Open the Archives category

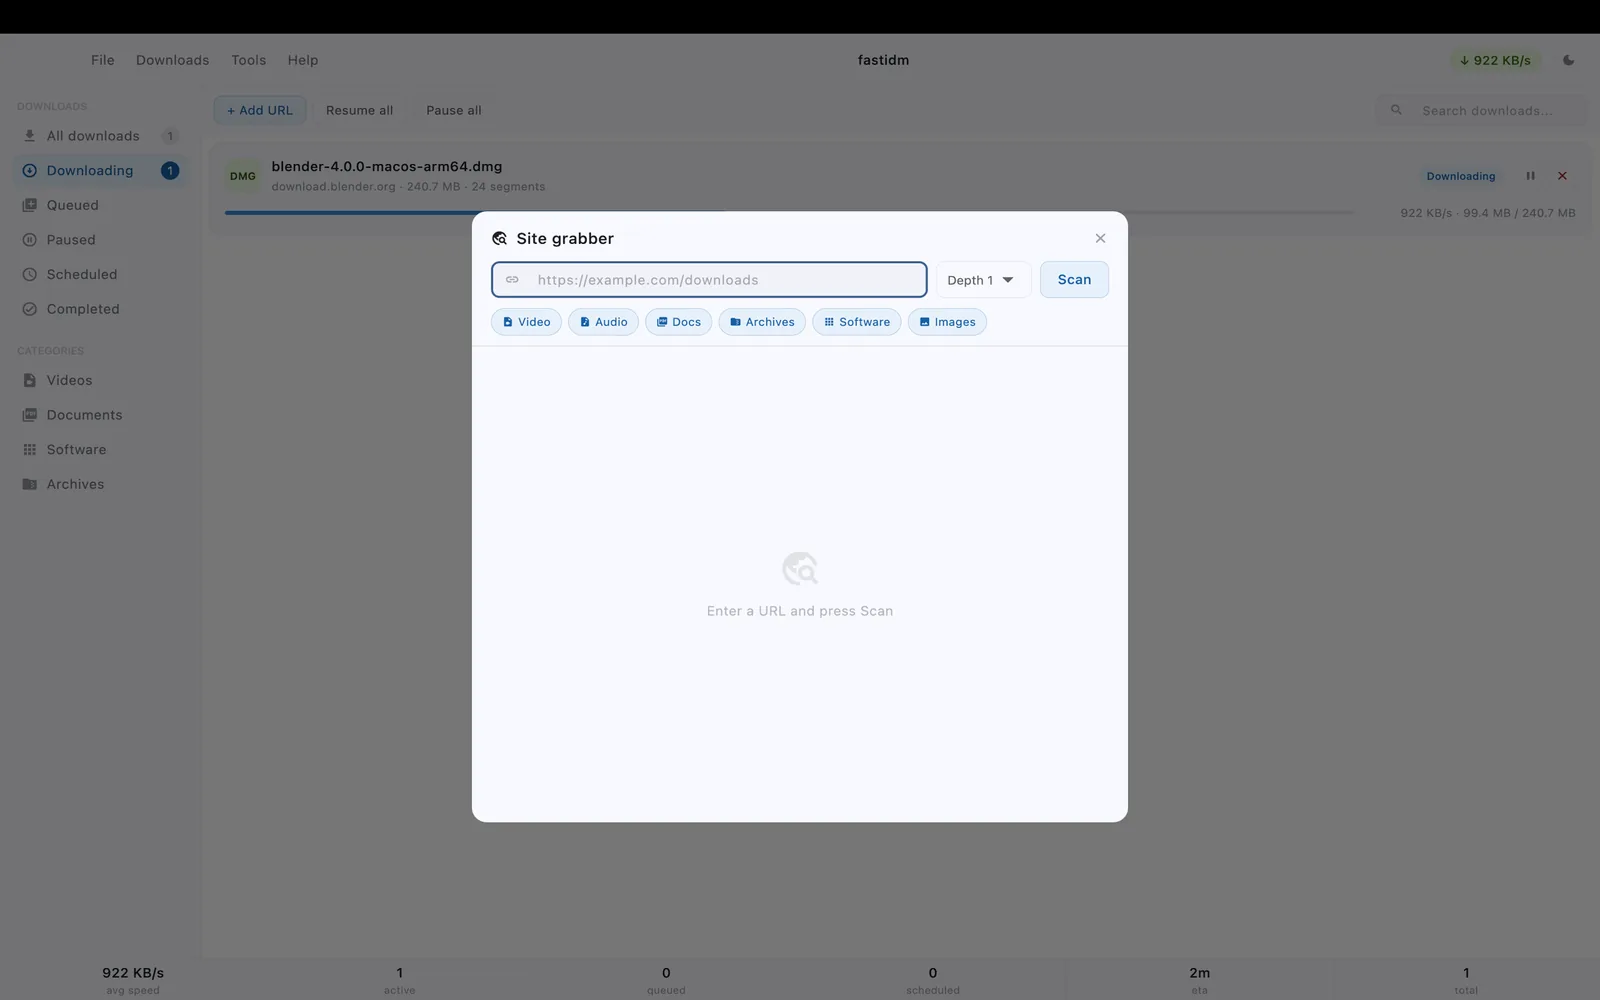click(100, 484)
